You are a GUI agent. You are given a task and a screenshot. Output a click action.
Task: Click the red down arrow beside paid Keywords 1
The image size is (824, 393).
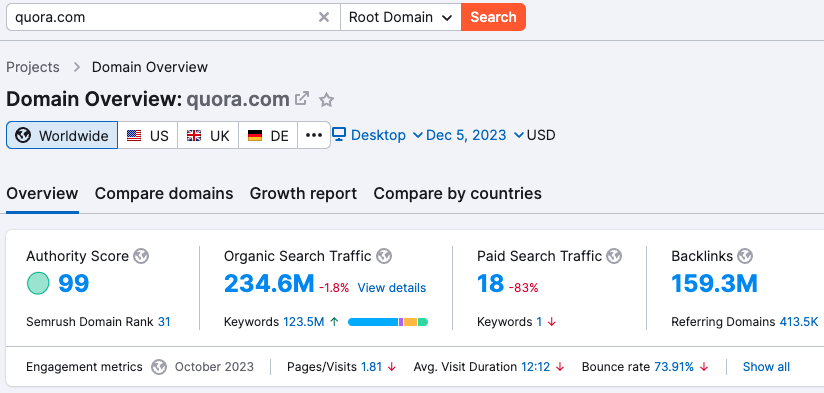tap(551, 322)
